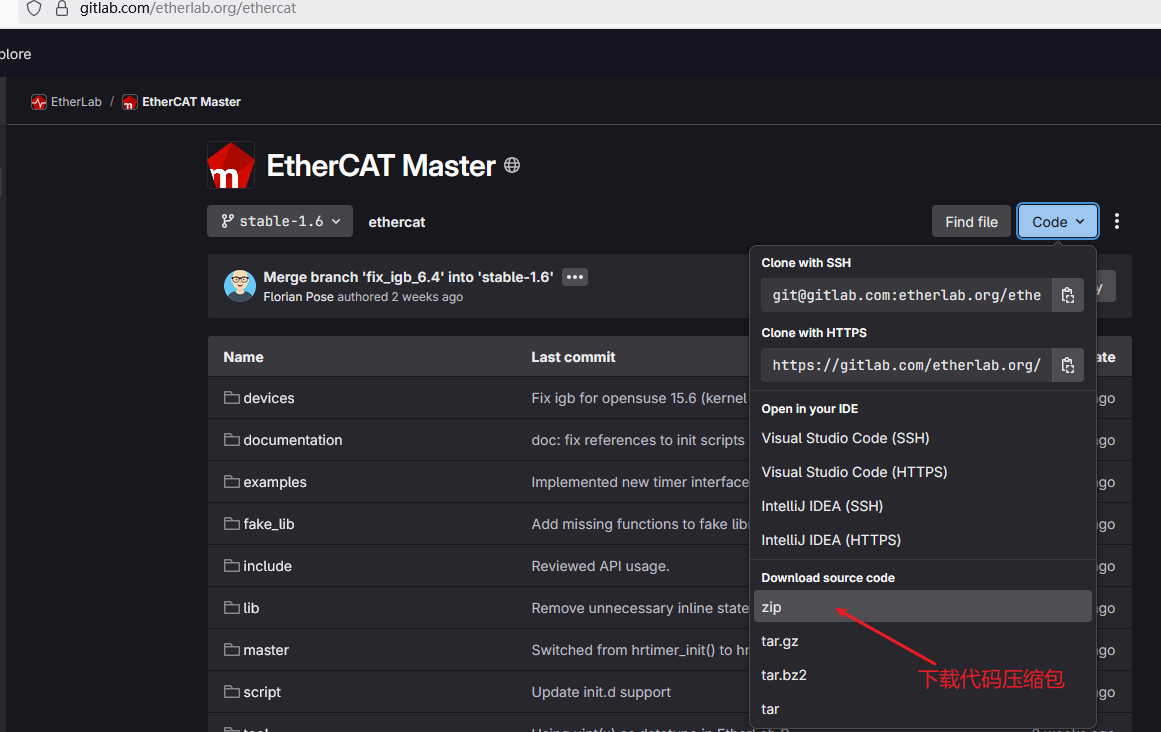Click the master folder icon
The height and width of the screenshot is (732, 1161).
pos(232,650)
